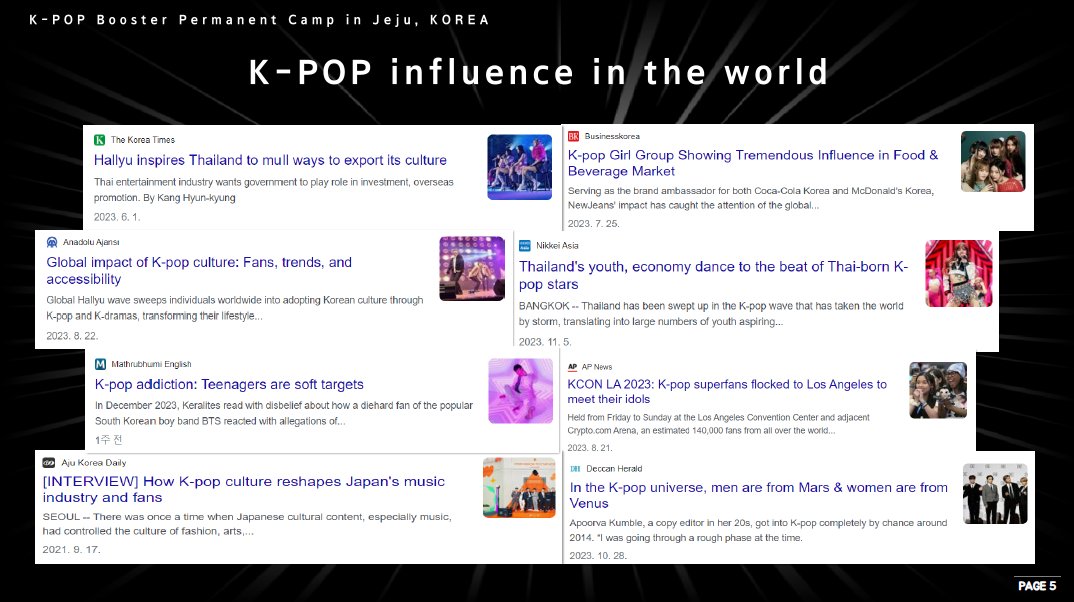Open 'KCON LA 2023' headline link
The height and width of the screenshot is (602, 1074).
coord(727,392)
